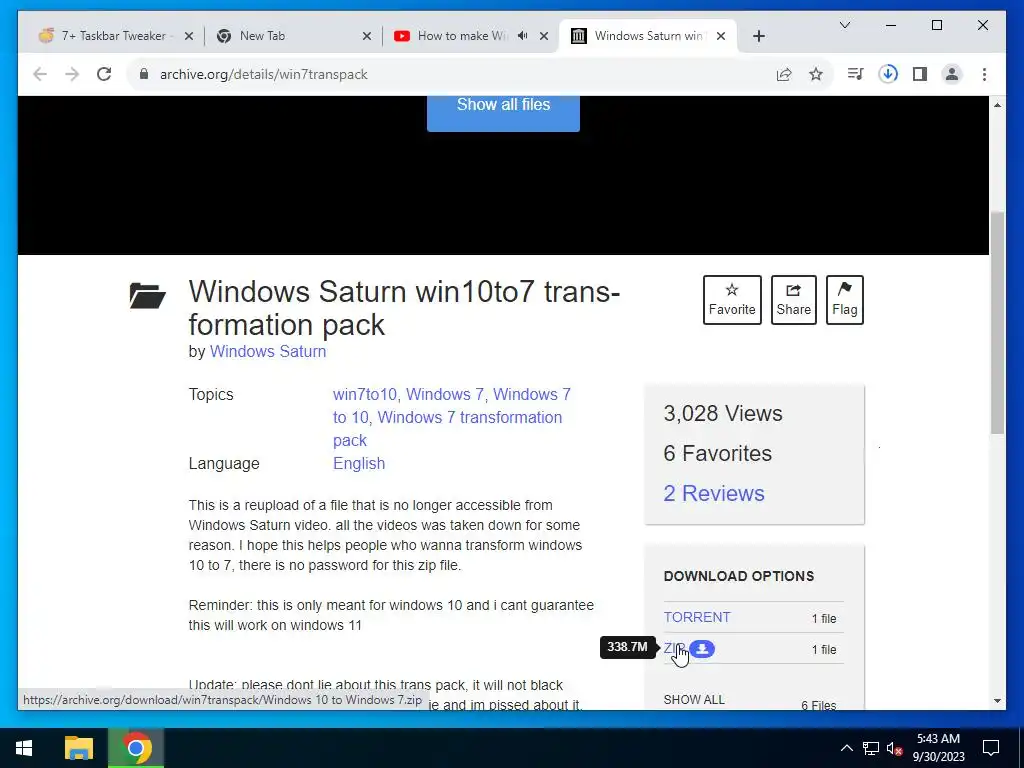Viewport: 1024px width, 768px height.
Task: Flag this item with the Flag button
Action: click(844, 300)
